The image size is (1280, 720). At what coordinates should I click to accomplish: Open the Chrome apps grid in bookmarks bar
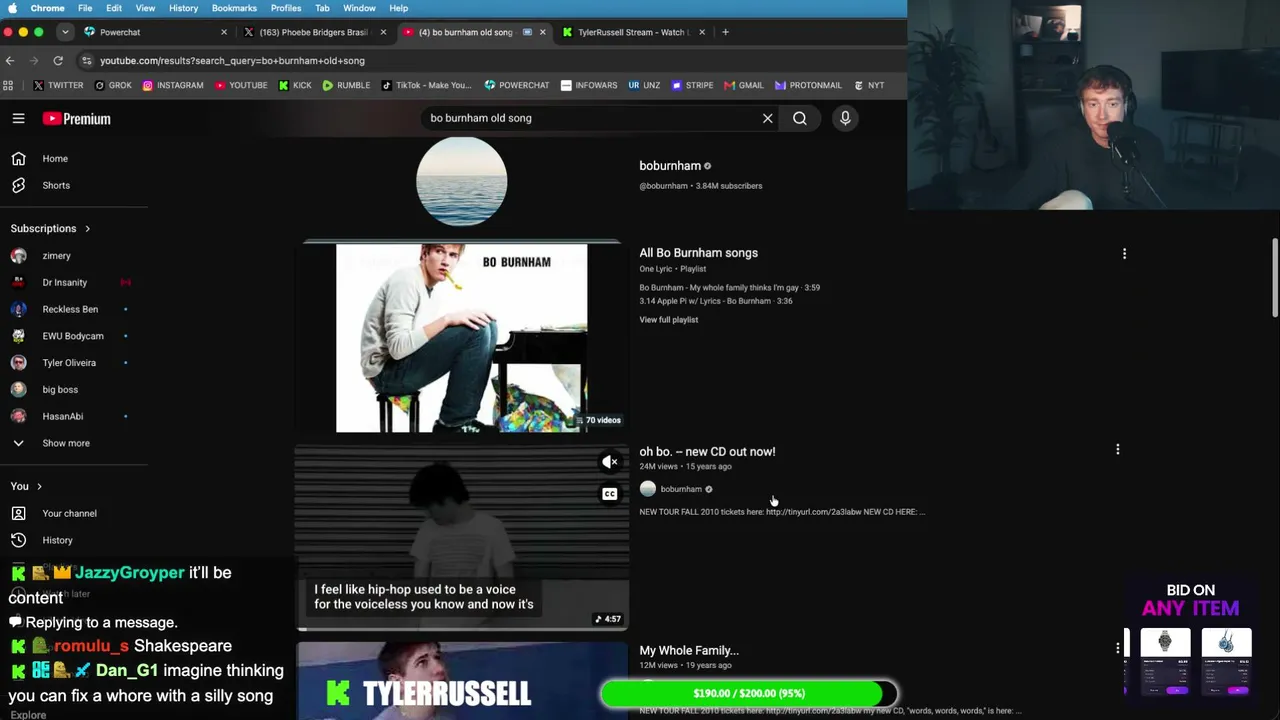(x=9, y=85)
